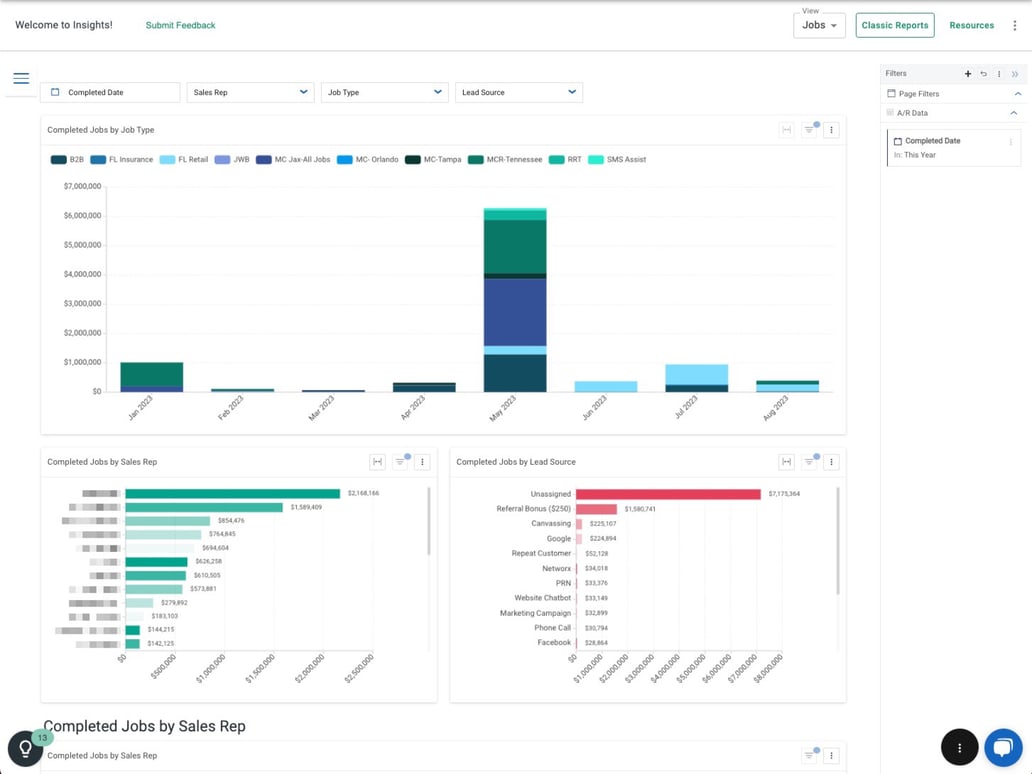This screenshot has width=1032, height=774.
Task: Click the fit-width icon on Completed Jobs by Sales Rep
Action: (377, 462)
